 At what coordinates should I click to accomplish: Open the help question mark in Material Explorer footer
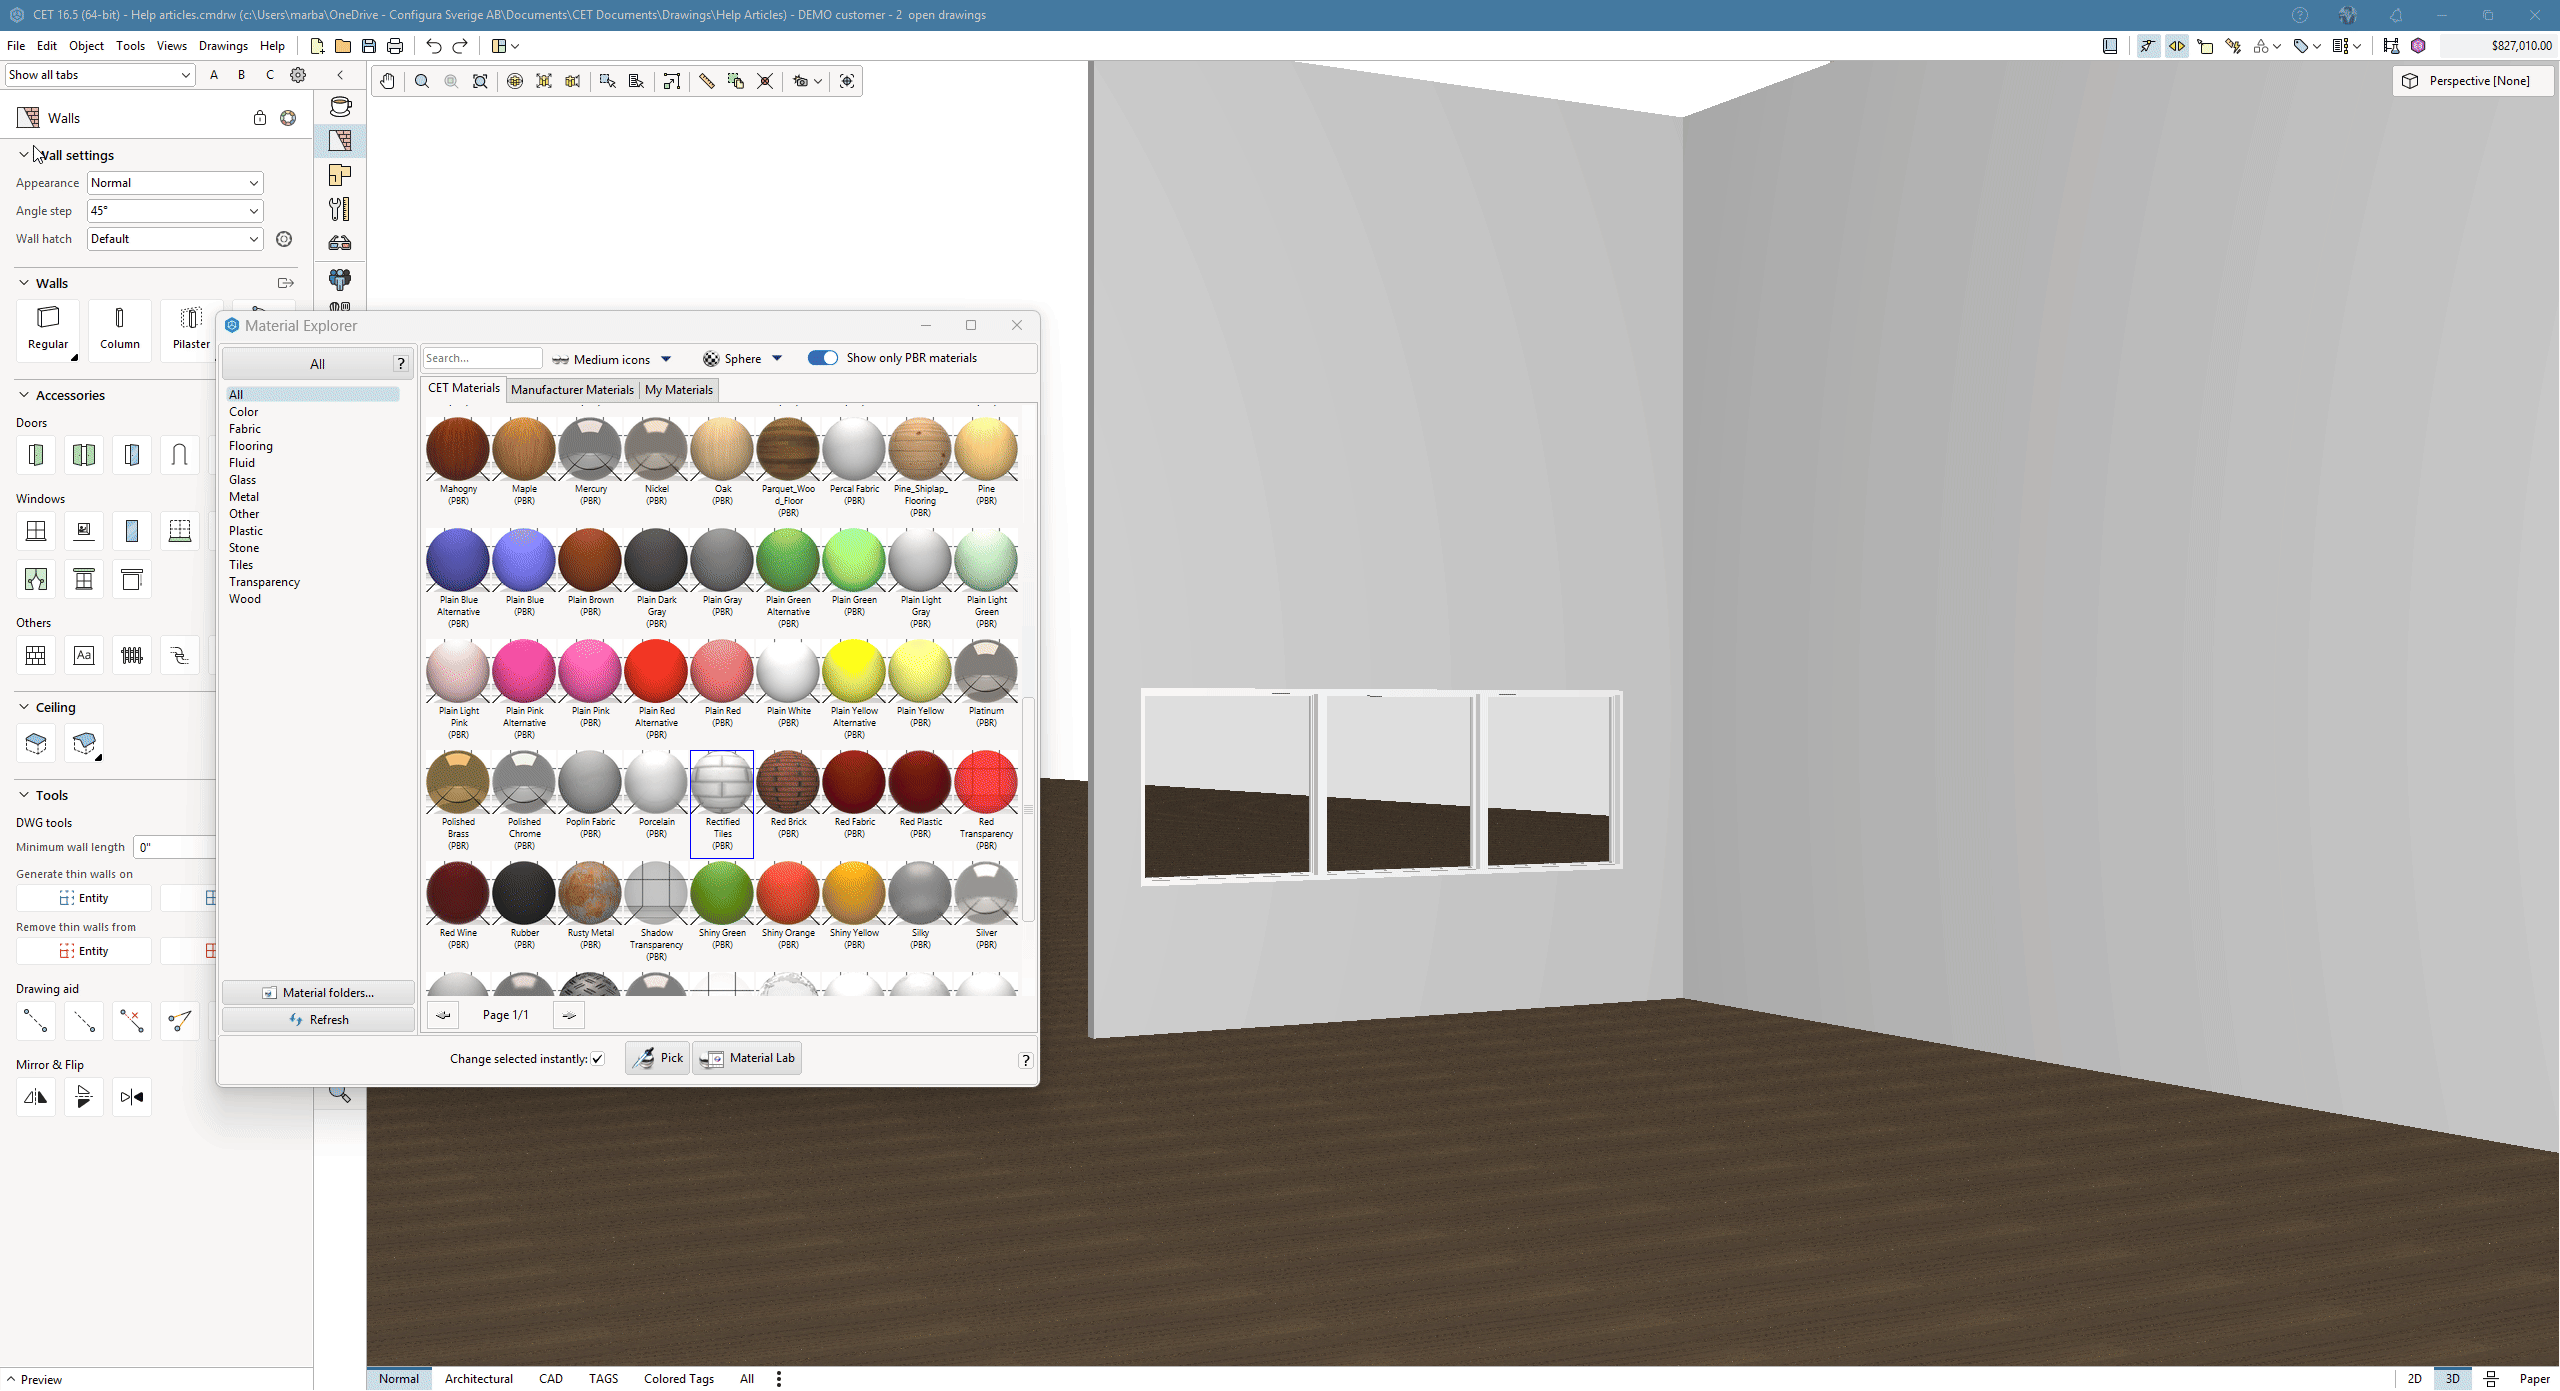click(x=1026, y=1060)
